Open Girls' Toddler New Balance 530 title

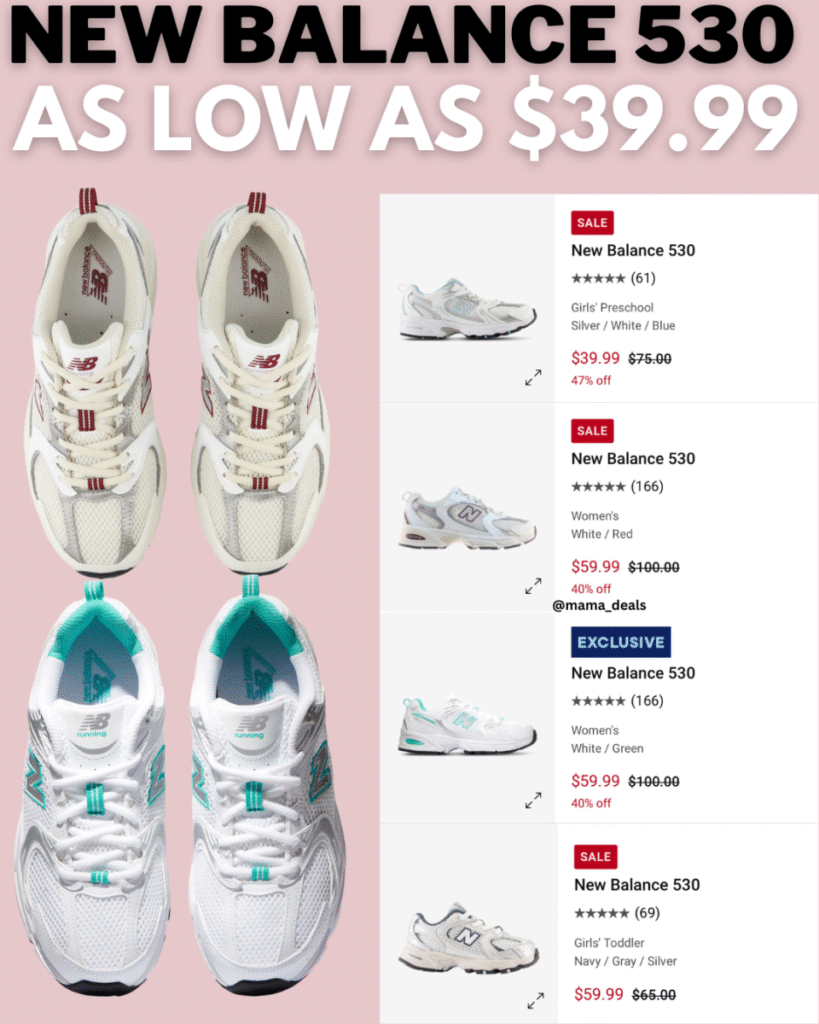click(637, 885)
